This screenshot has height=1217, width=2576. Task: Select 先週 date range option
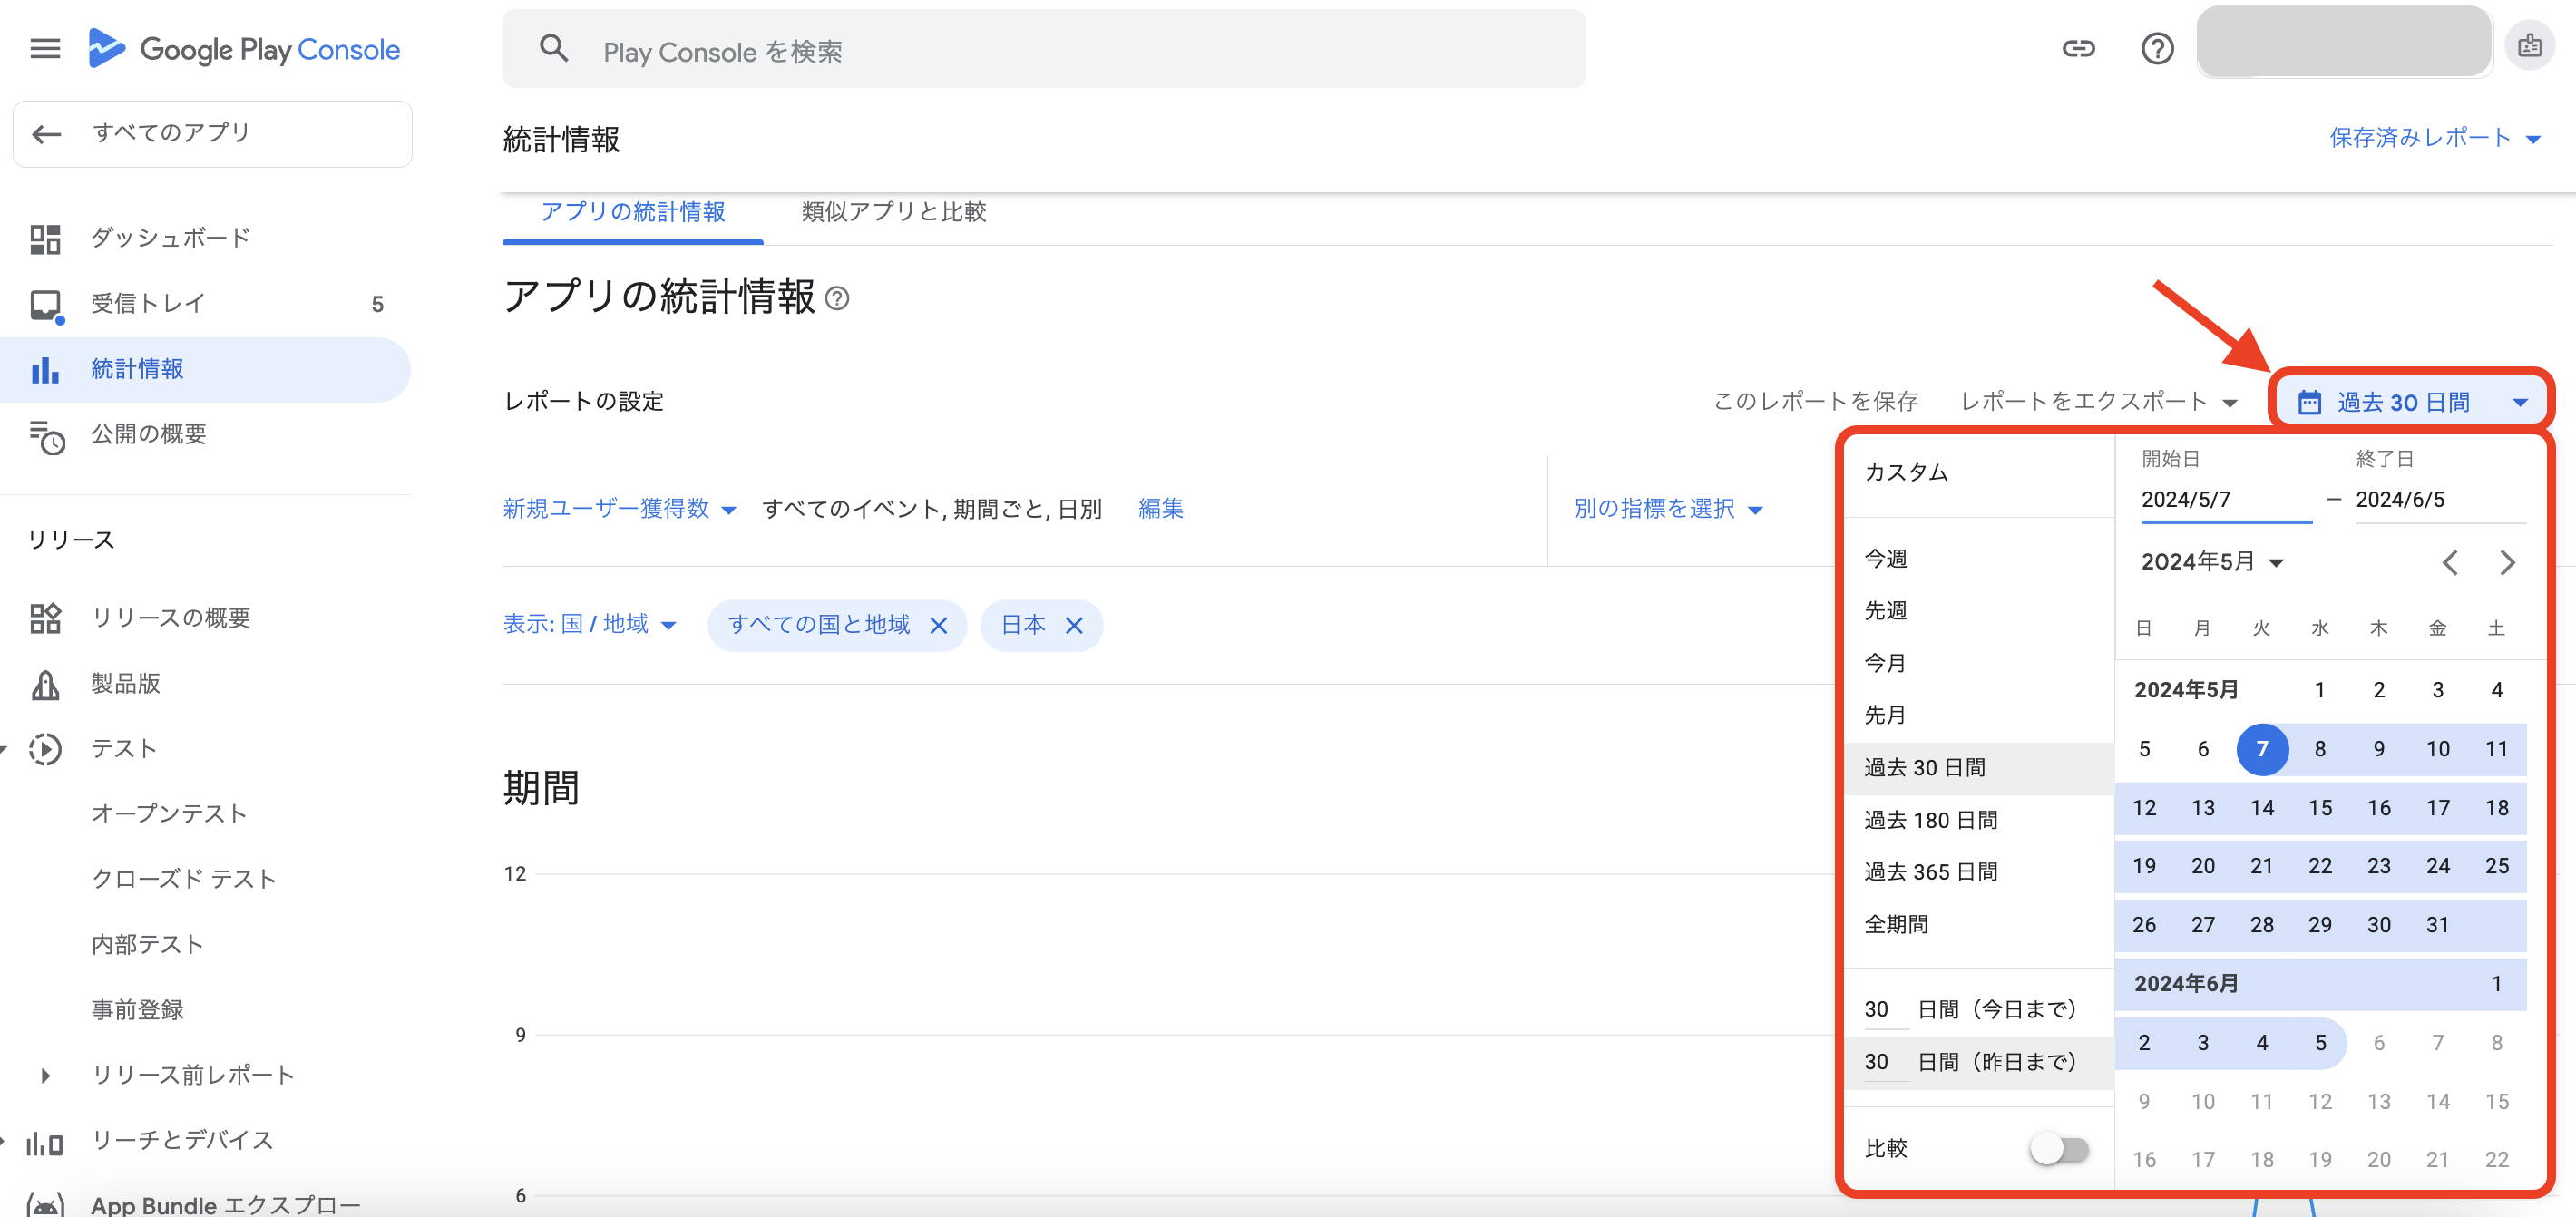click(1978, 611)
